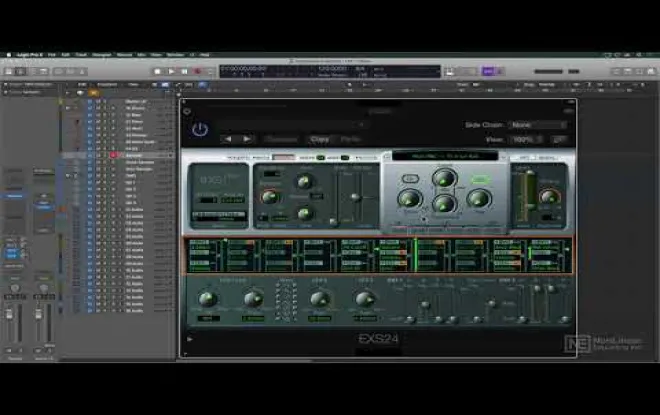
Task: Click the left channel strip pan knob
Action: 15,288
